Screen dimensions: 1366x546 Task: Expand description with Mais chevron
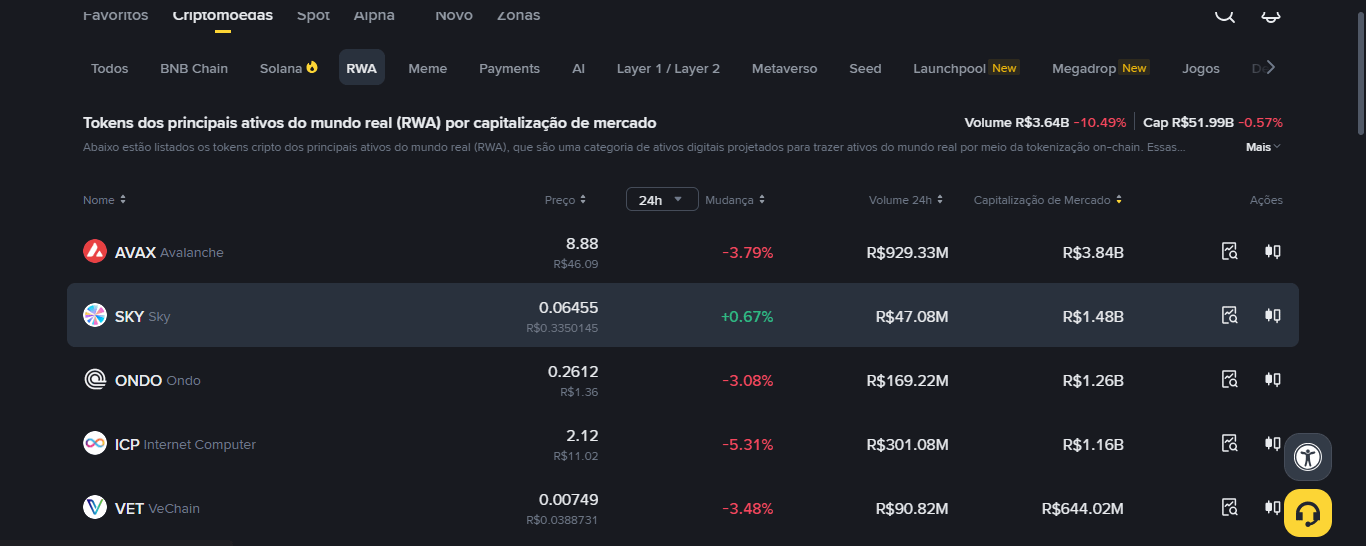point(1263,147)
